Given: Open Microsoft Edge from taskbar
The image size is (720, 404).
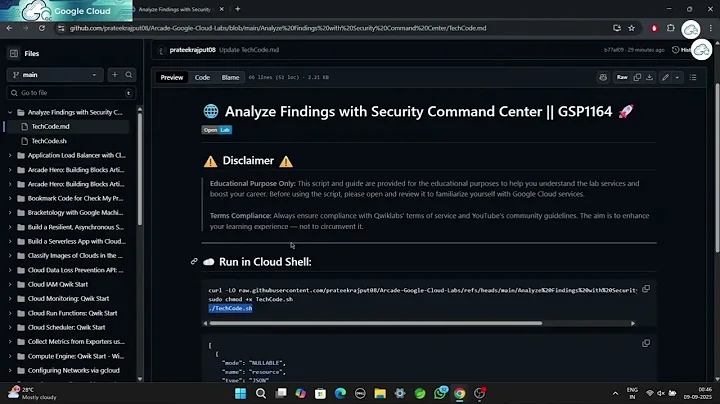Looking at the screenshot, I should click(340, 393).
